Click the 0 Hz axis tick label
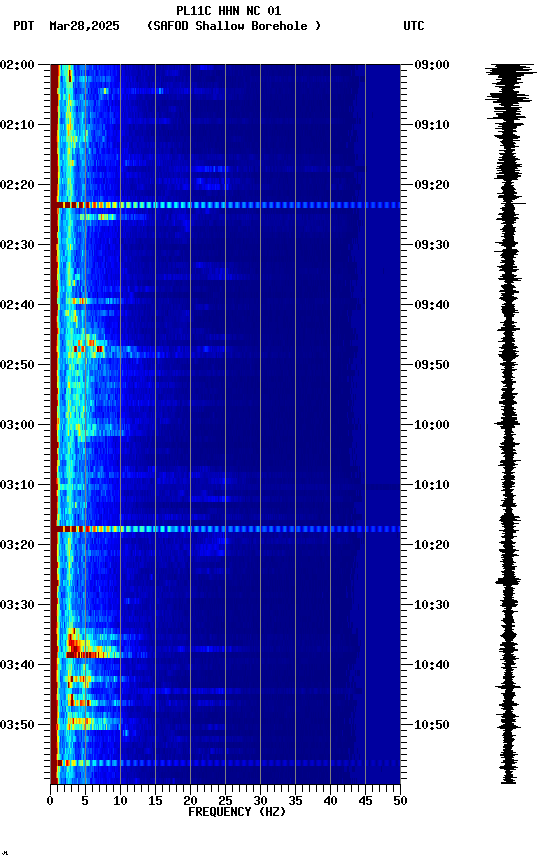Screen dimensions: 552x864 (50, 801)
